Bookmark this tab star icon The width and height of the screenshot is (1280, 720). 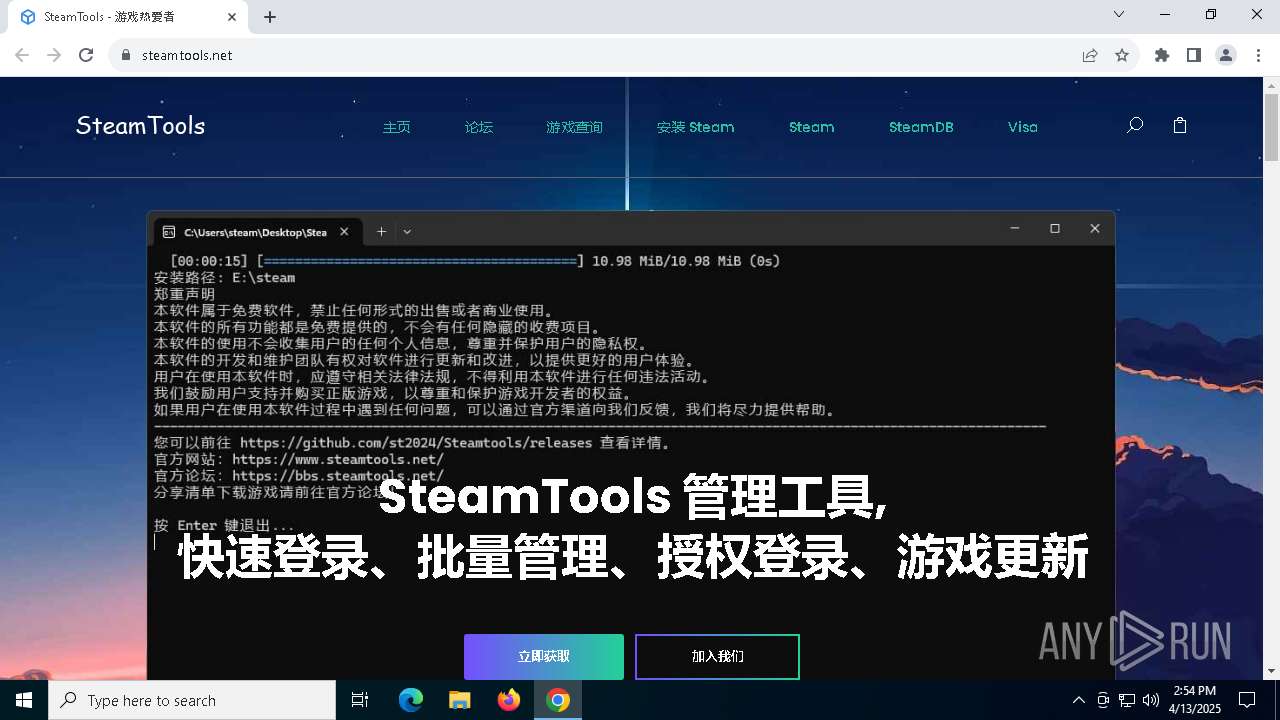[1122, 55]
